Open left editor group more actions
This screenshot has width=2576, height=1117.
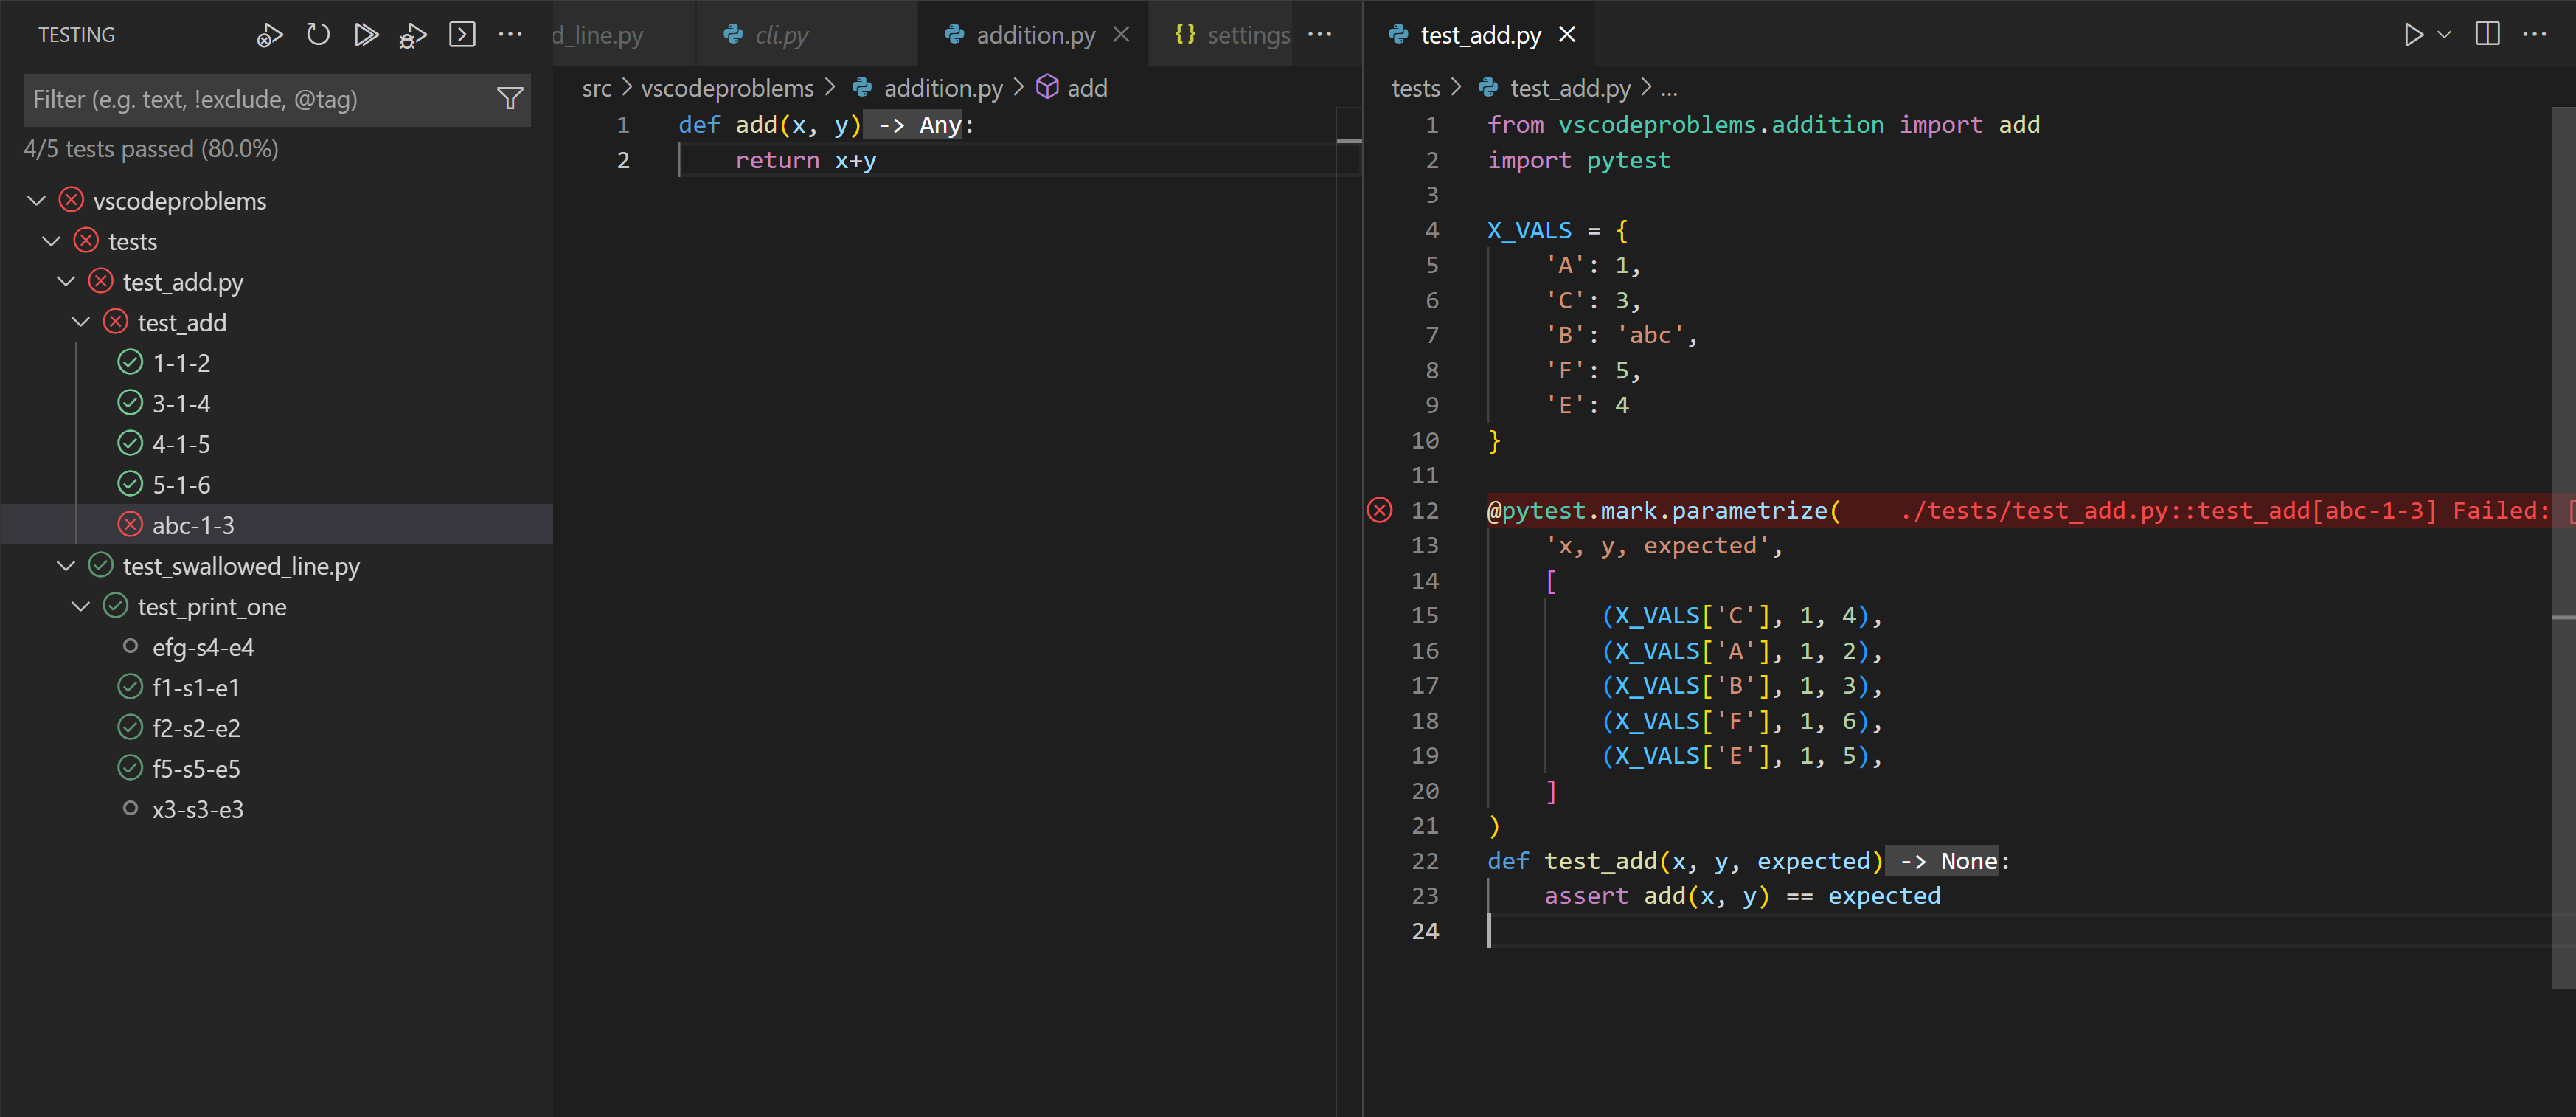tap(1320, 35)
